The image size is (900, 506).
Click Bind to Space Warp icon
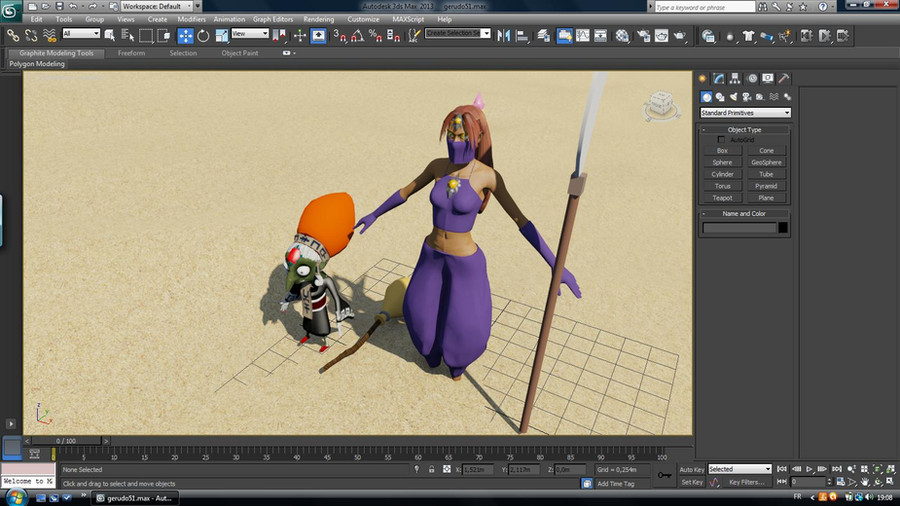coord(50,36)
